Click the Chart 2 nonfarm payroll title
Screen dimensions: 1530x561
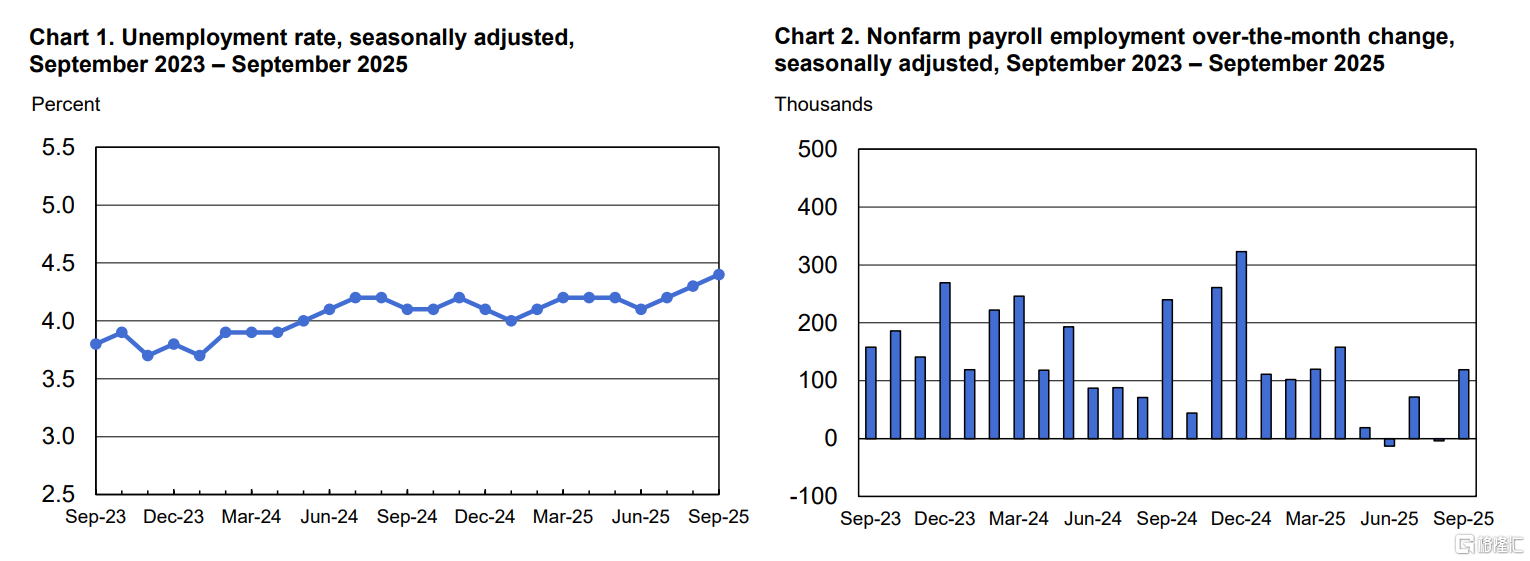(1113, 51)
